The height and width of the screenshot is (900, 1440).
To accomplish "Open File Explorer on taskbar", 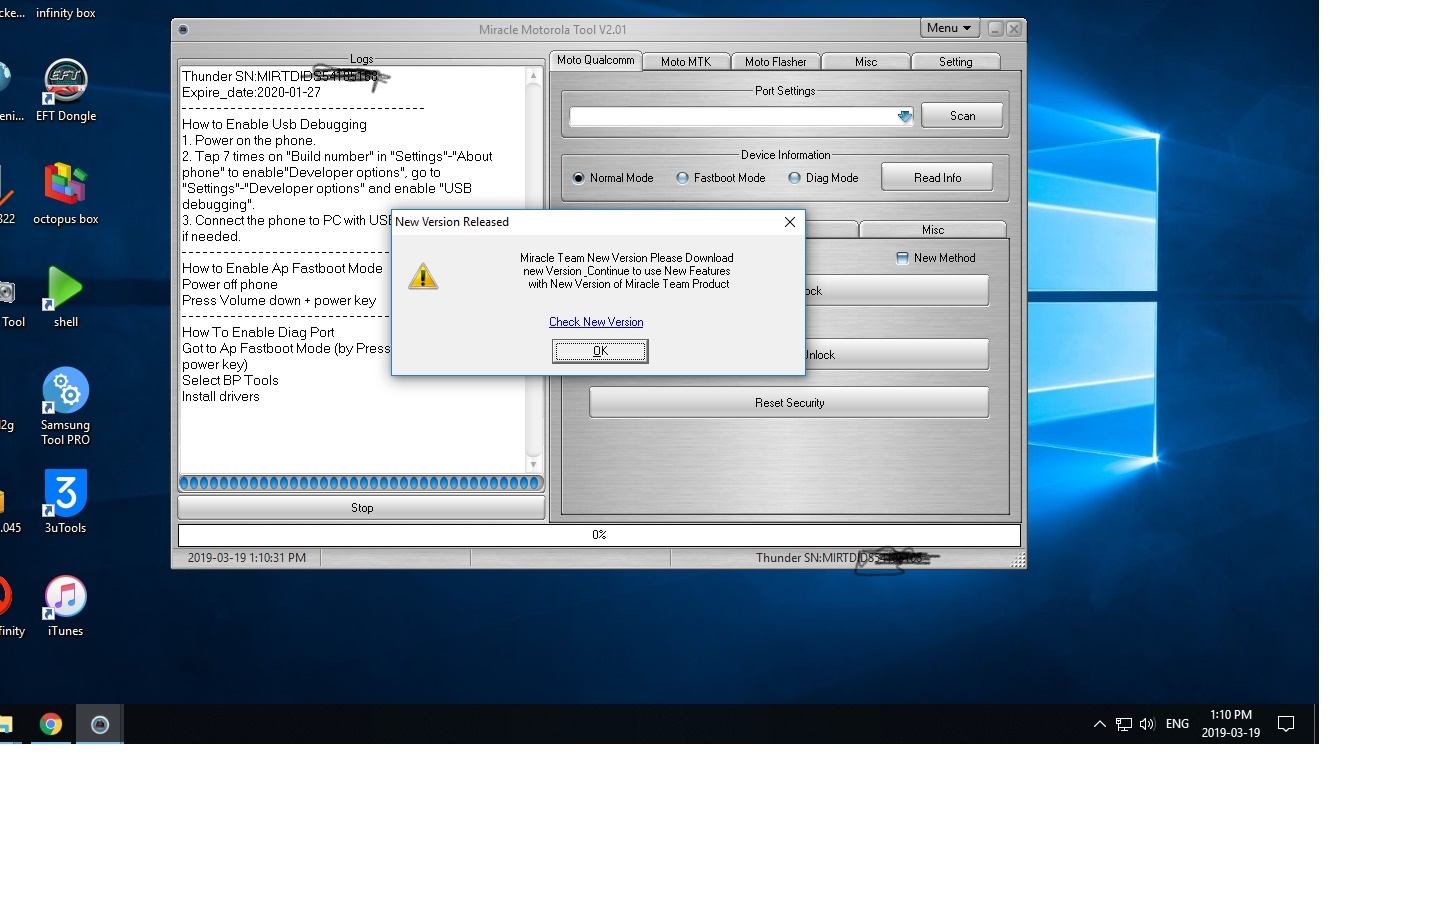I will coord(5,724).
